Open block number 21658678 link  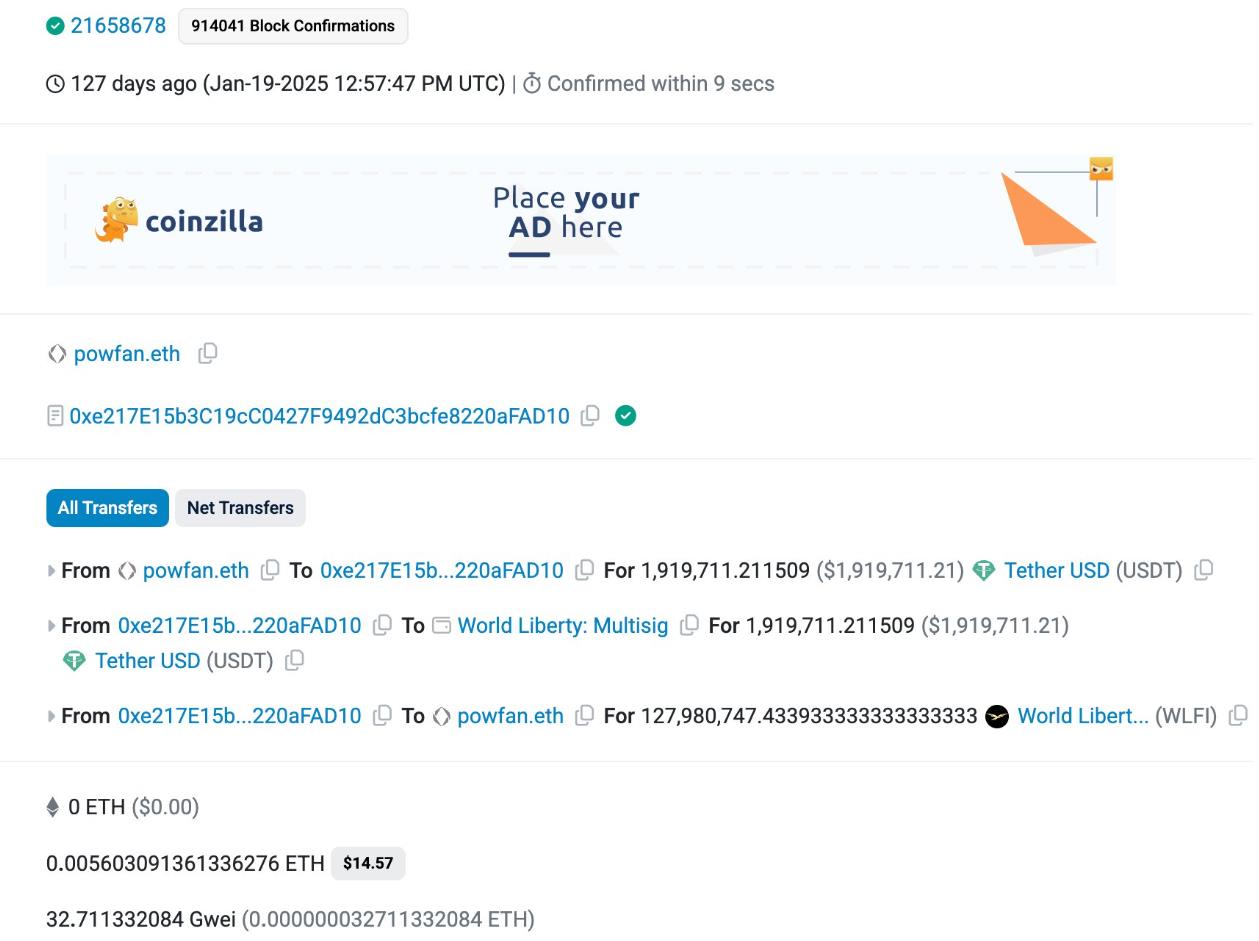(118, 26)
